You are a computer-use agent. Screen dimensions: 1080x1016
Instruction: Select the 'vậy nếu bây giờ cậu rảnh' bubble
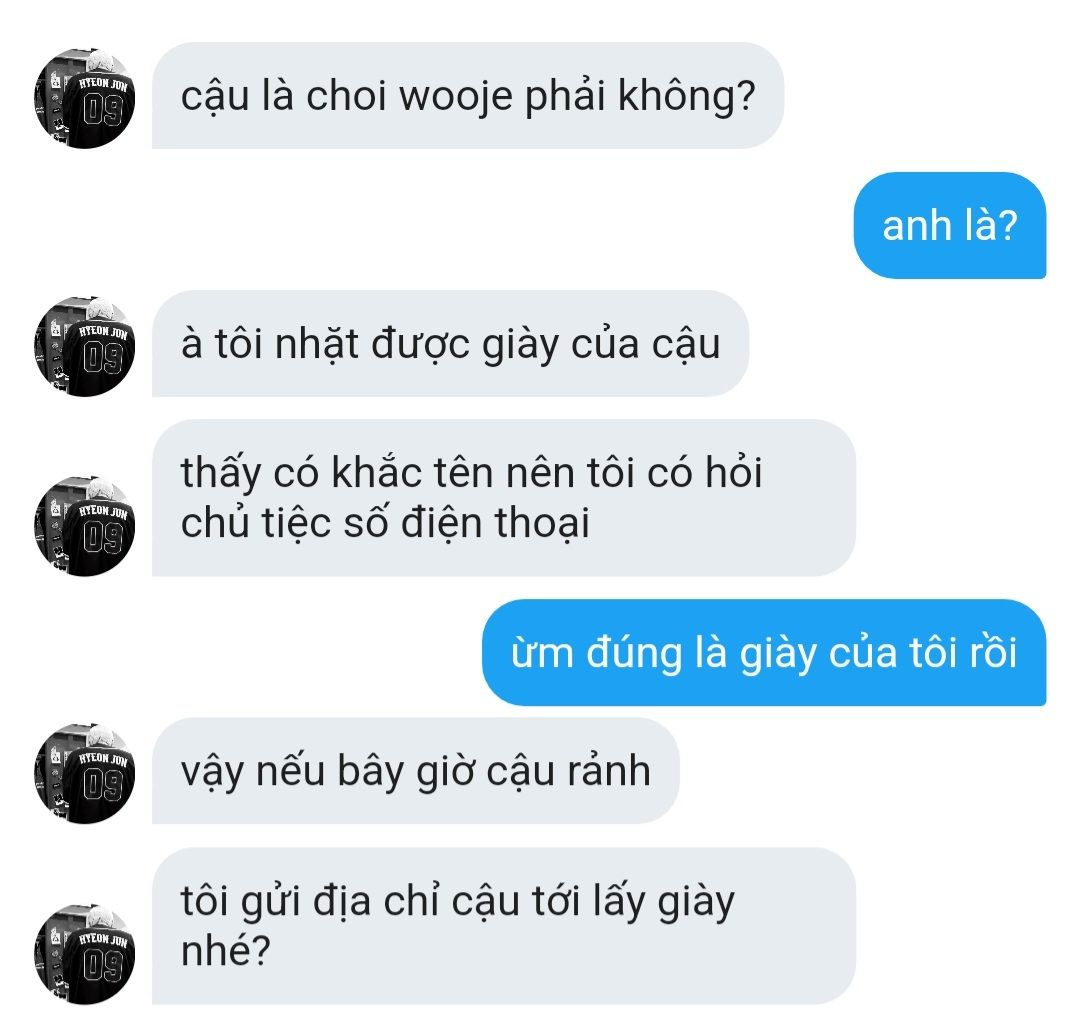point(415,771)
